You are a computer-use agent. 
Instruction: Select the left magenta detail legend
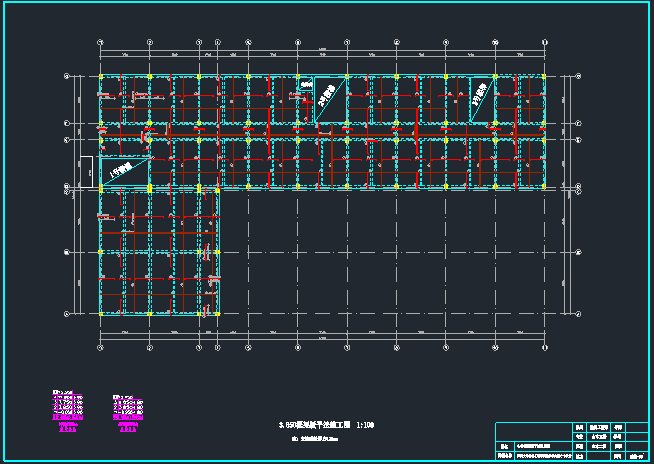coord(68,411)
